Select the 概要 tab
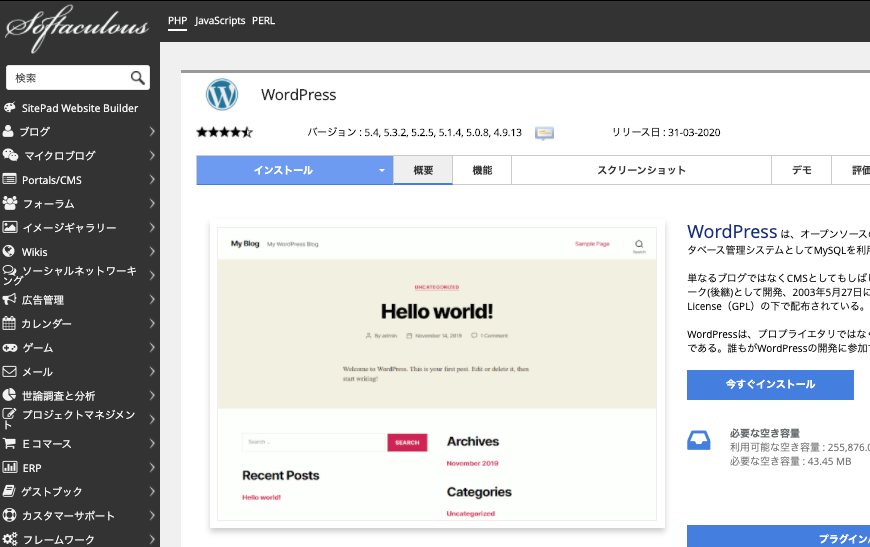This screenshot has height=547, width=870. pos(423,170)
